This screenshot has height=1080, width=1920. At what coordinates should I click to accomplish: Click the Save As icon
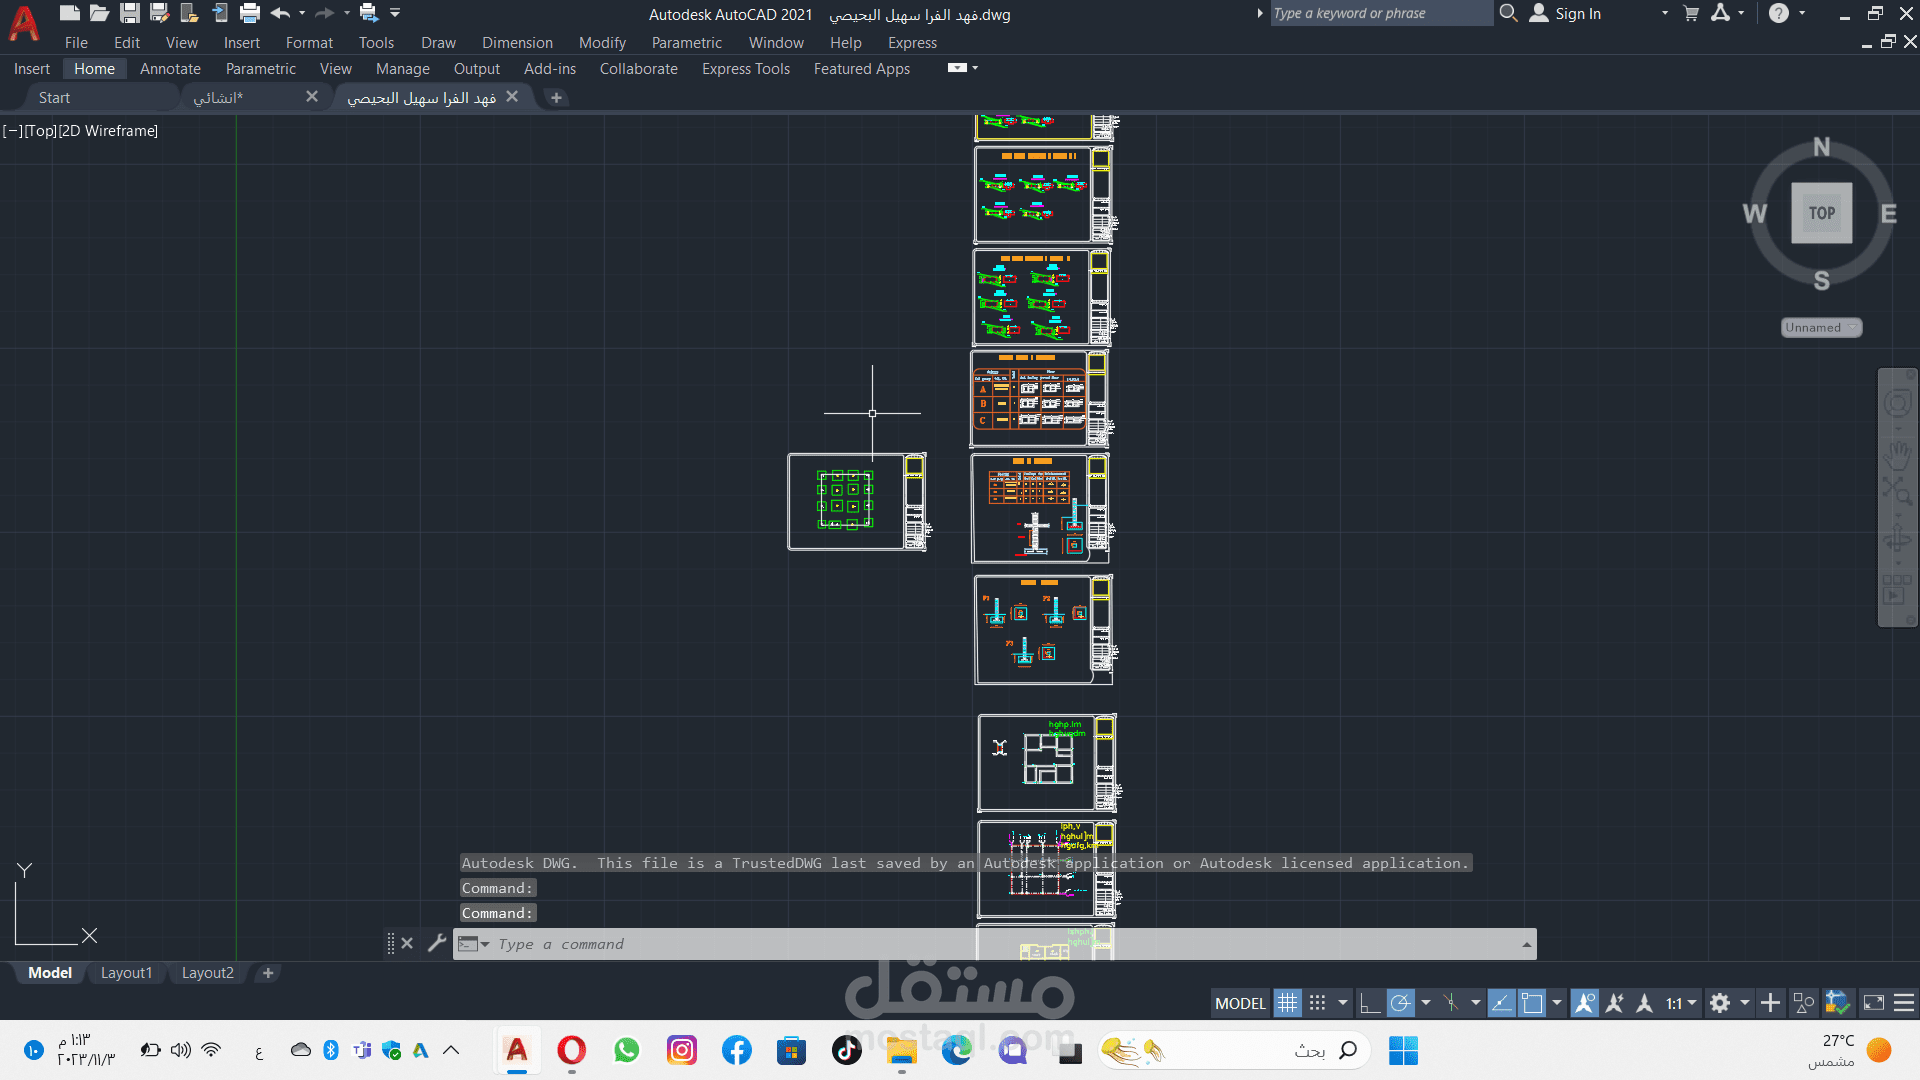(159, 13)
